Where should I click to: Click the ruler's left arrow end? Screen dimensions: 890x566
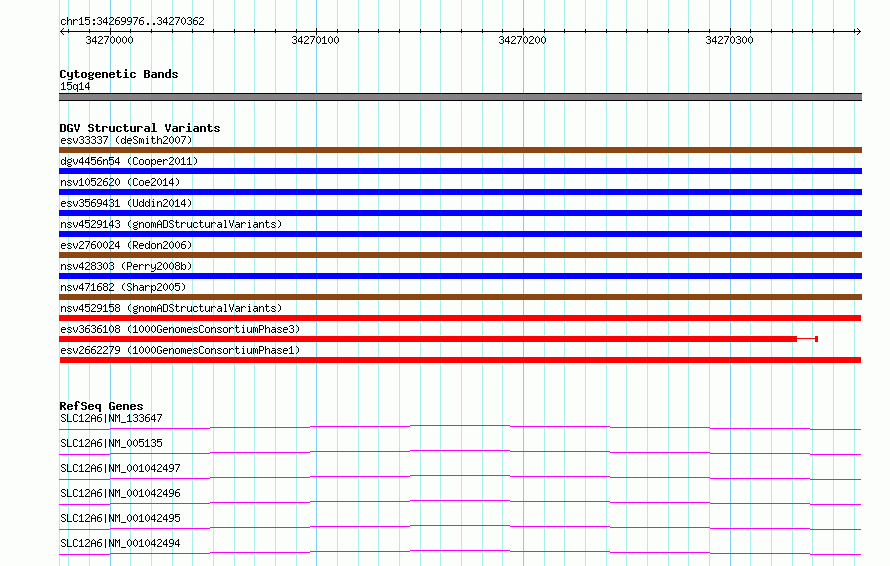[x=62, y=32]
